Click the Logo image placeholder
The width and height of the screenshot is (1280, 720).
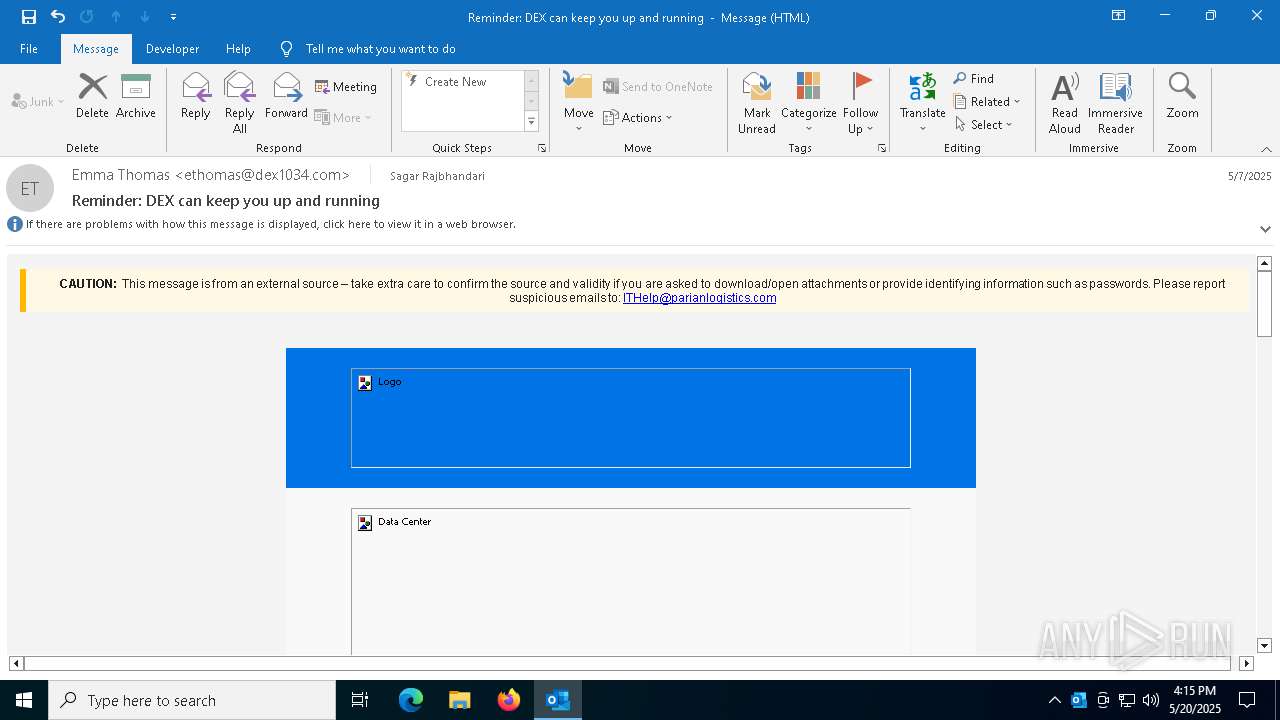631,418
